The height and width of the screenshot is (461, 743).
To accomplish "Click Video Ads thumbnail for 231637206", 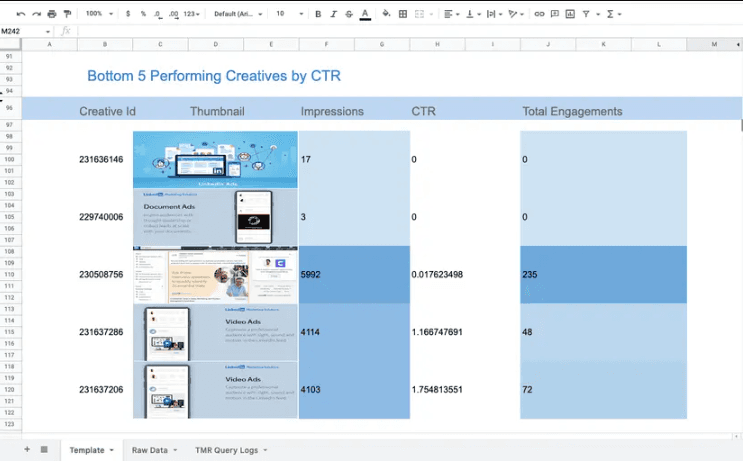I will 215,390.
